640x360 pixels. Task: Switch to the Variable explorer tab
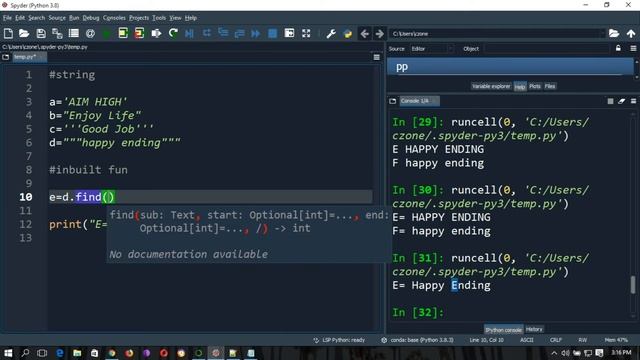point(491,86)
